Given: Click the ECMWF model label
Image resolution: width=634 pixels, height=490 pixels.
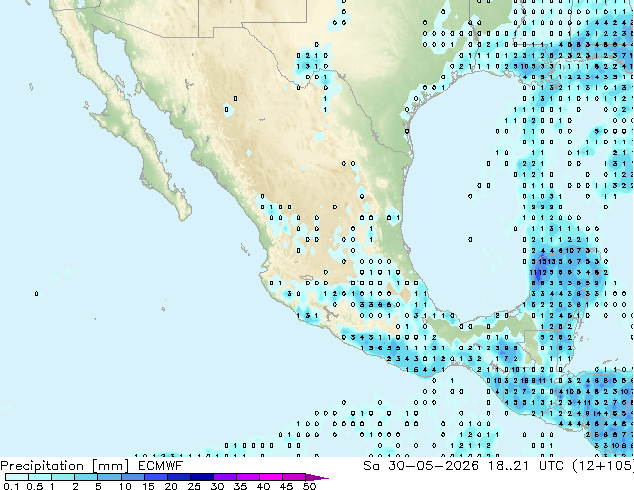Looking at the screenshot, I should (x=161, y=466).
